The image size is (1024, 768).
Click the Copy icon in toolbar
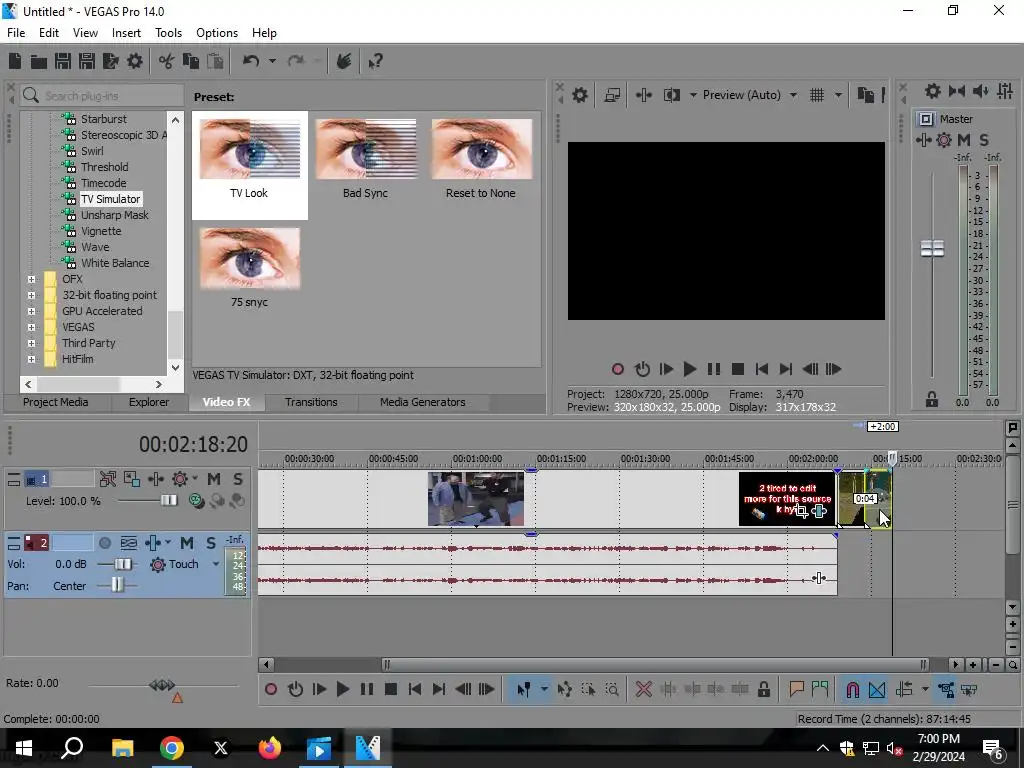click(191, 61)
